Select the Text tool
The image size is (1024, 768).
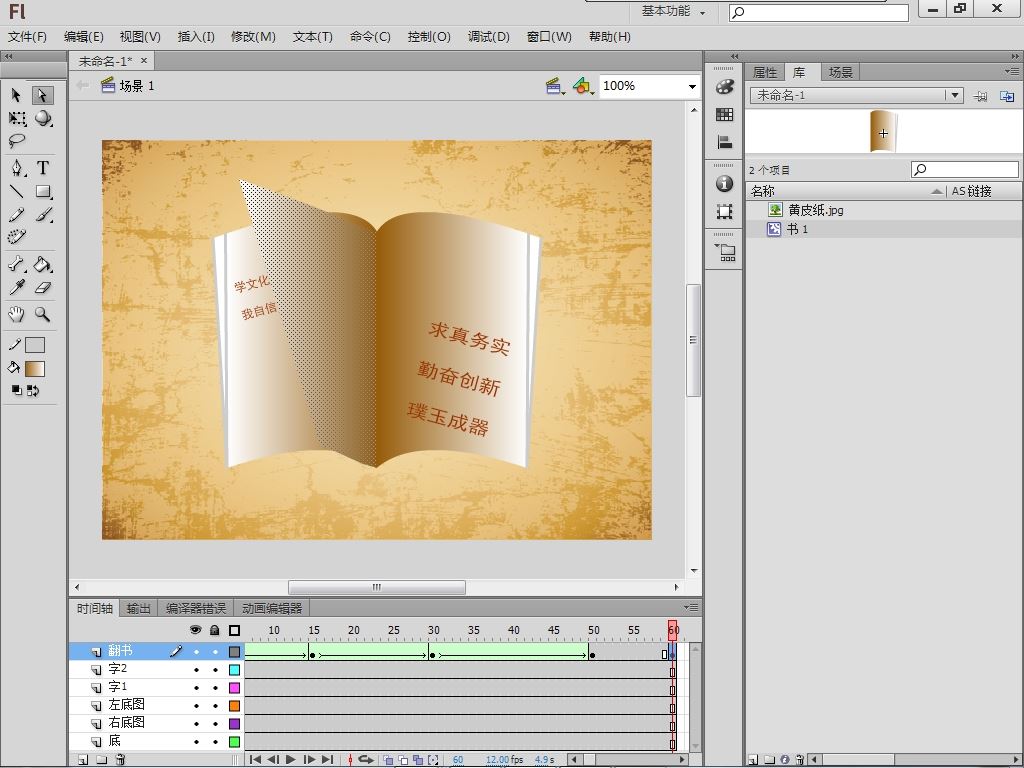click(43, 168)
